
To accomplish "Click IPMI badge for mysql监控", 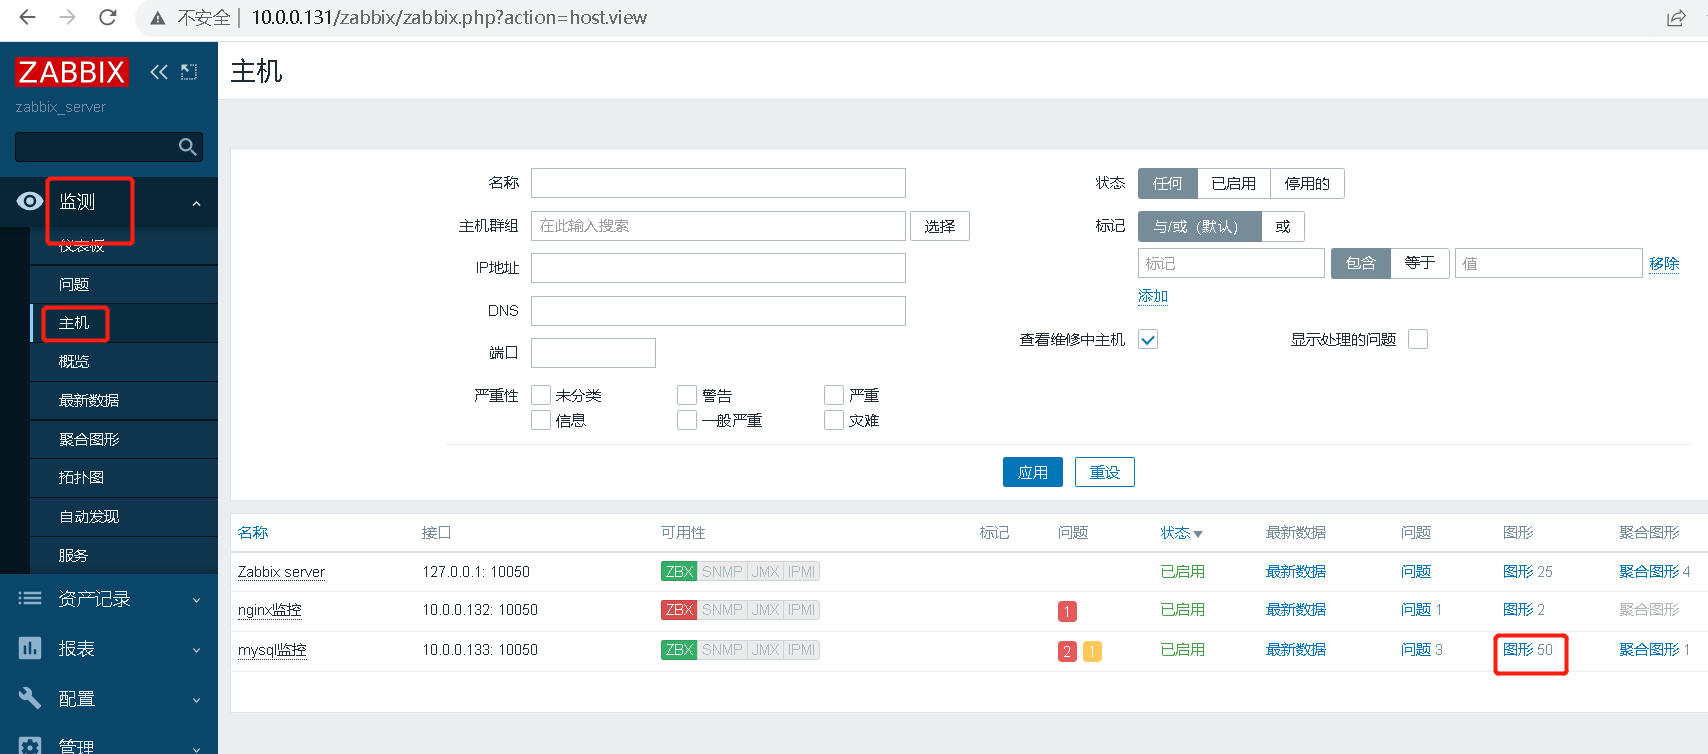I will (802, 650).
